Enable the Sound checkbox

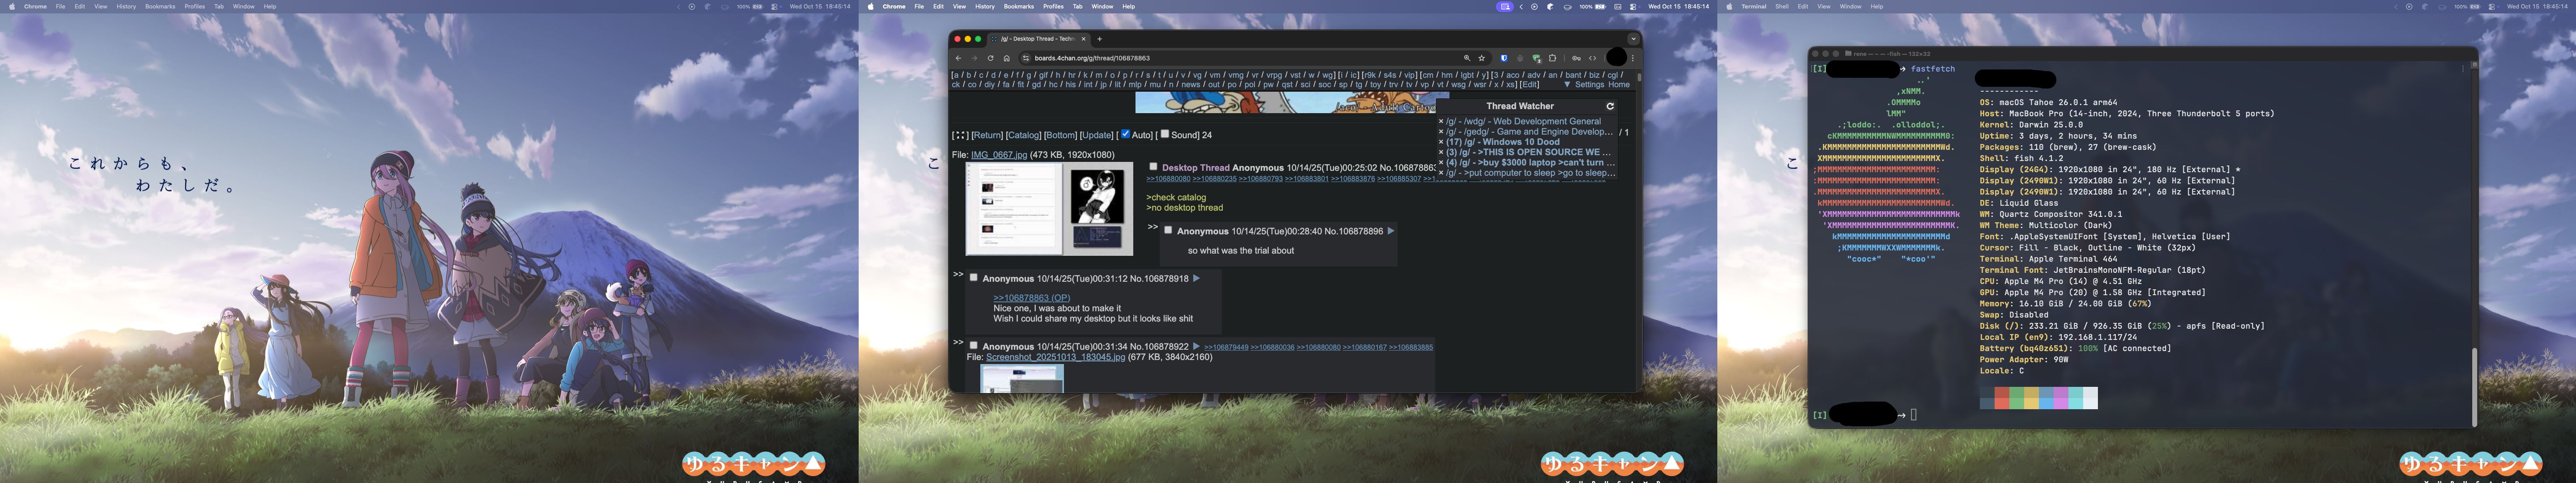1165,134
